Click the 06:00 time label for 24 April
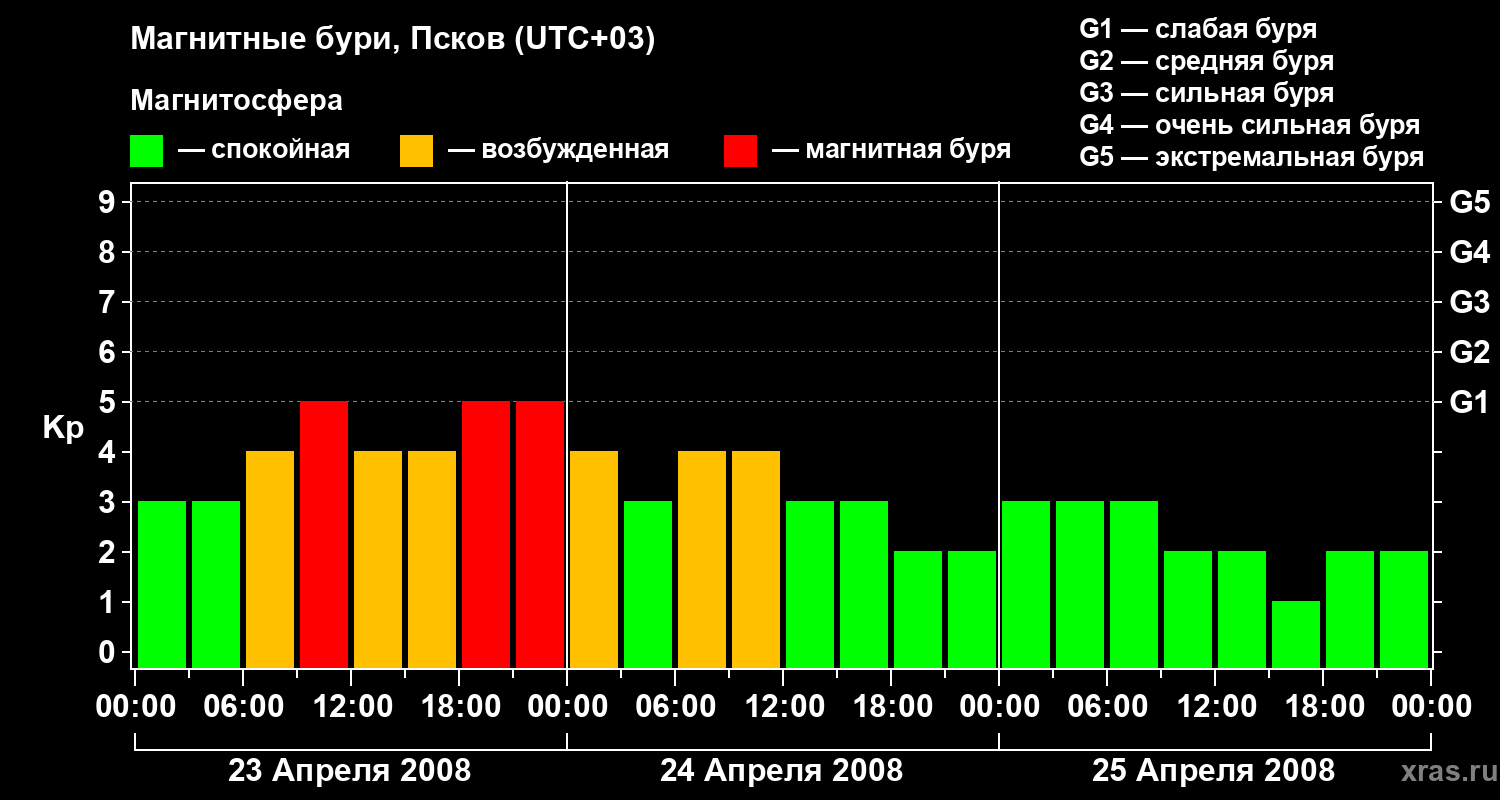The height and width of the screenshot is (800, 1500). tap(675, 707)
